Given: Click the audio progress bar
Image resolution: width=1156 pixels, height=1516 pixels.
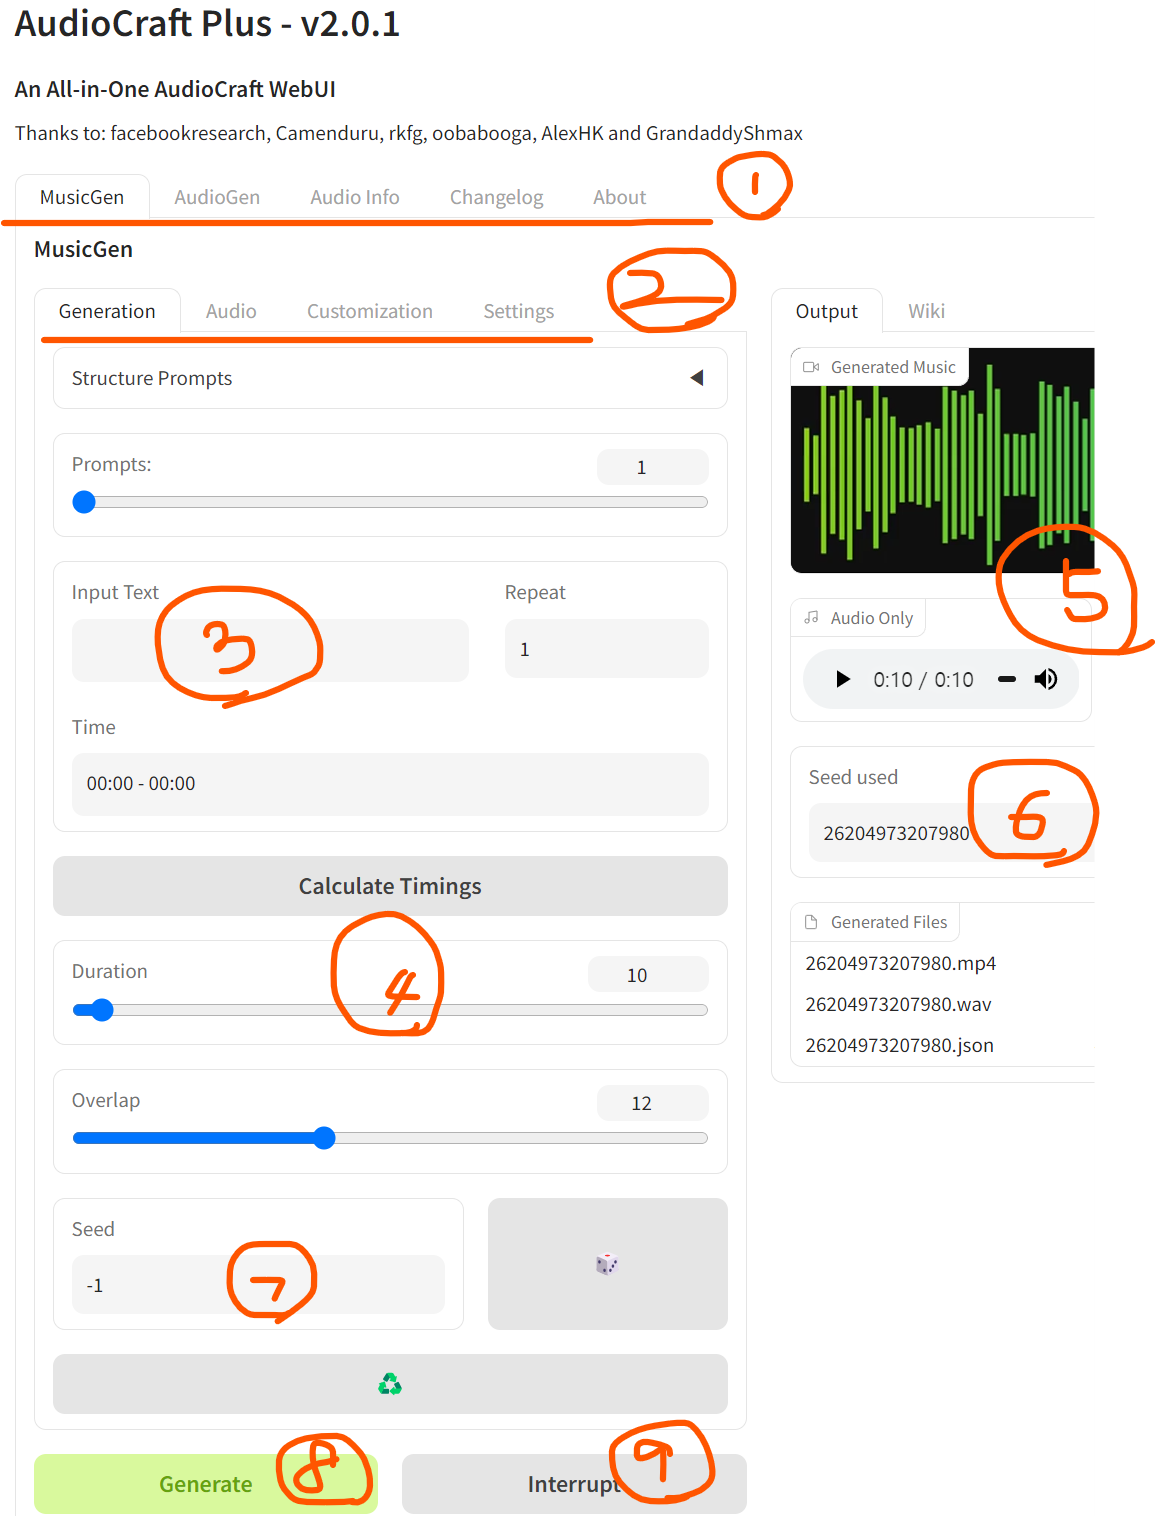Looking at the screenshot, I should point(1007,680).
